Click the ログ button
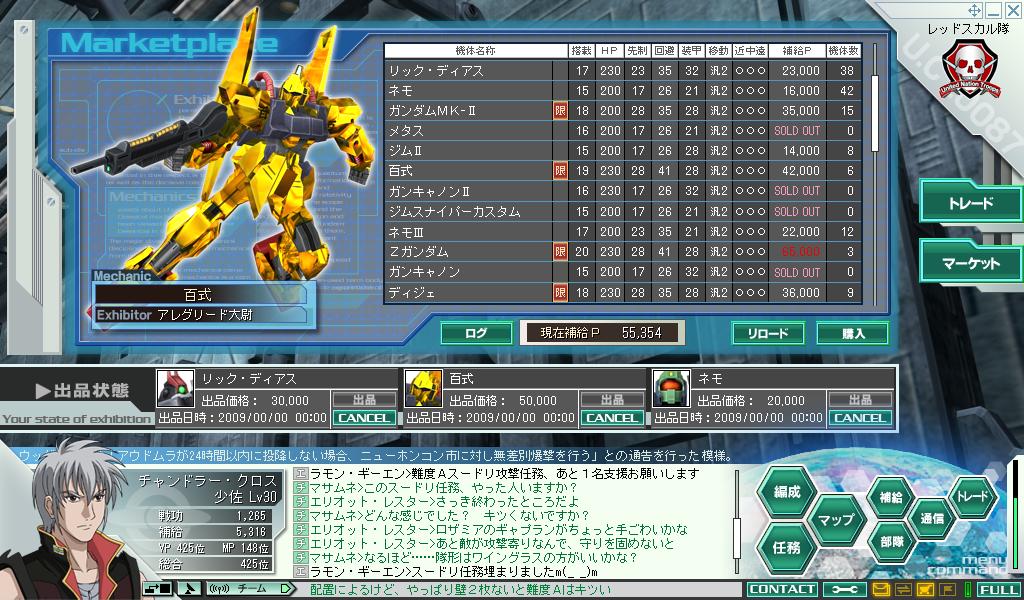 (476, 333)
